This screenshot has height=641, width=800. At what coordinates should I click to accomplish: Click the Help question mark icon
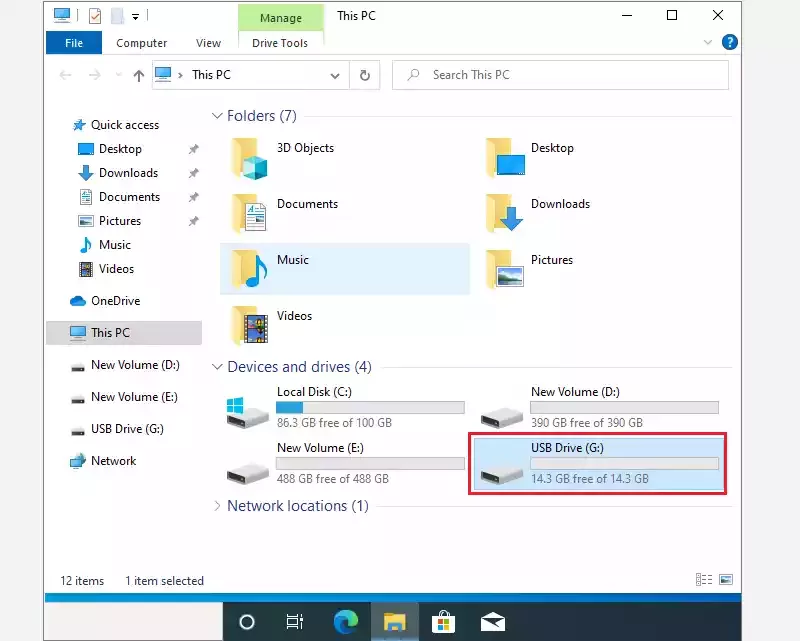click(x=730, y=42)
